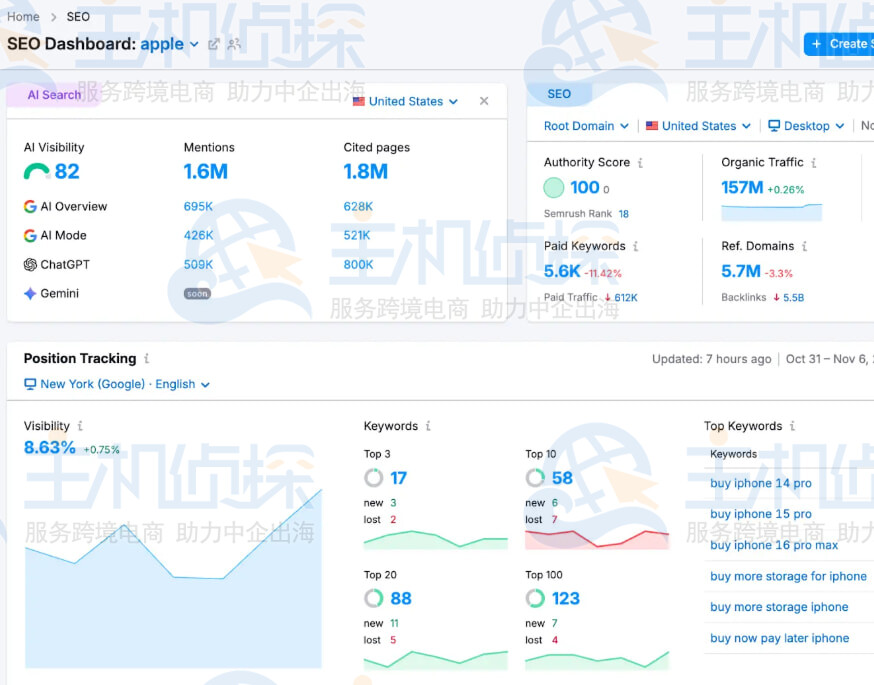
Task: Click the share icon next to apple
Action: click(x=213, y=44)
